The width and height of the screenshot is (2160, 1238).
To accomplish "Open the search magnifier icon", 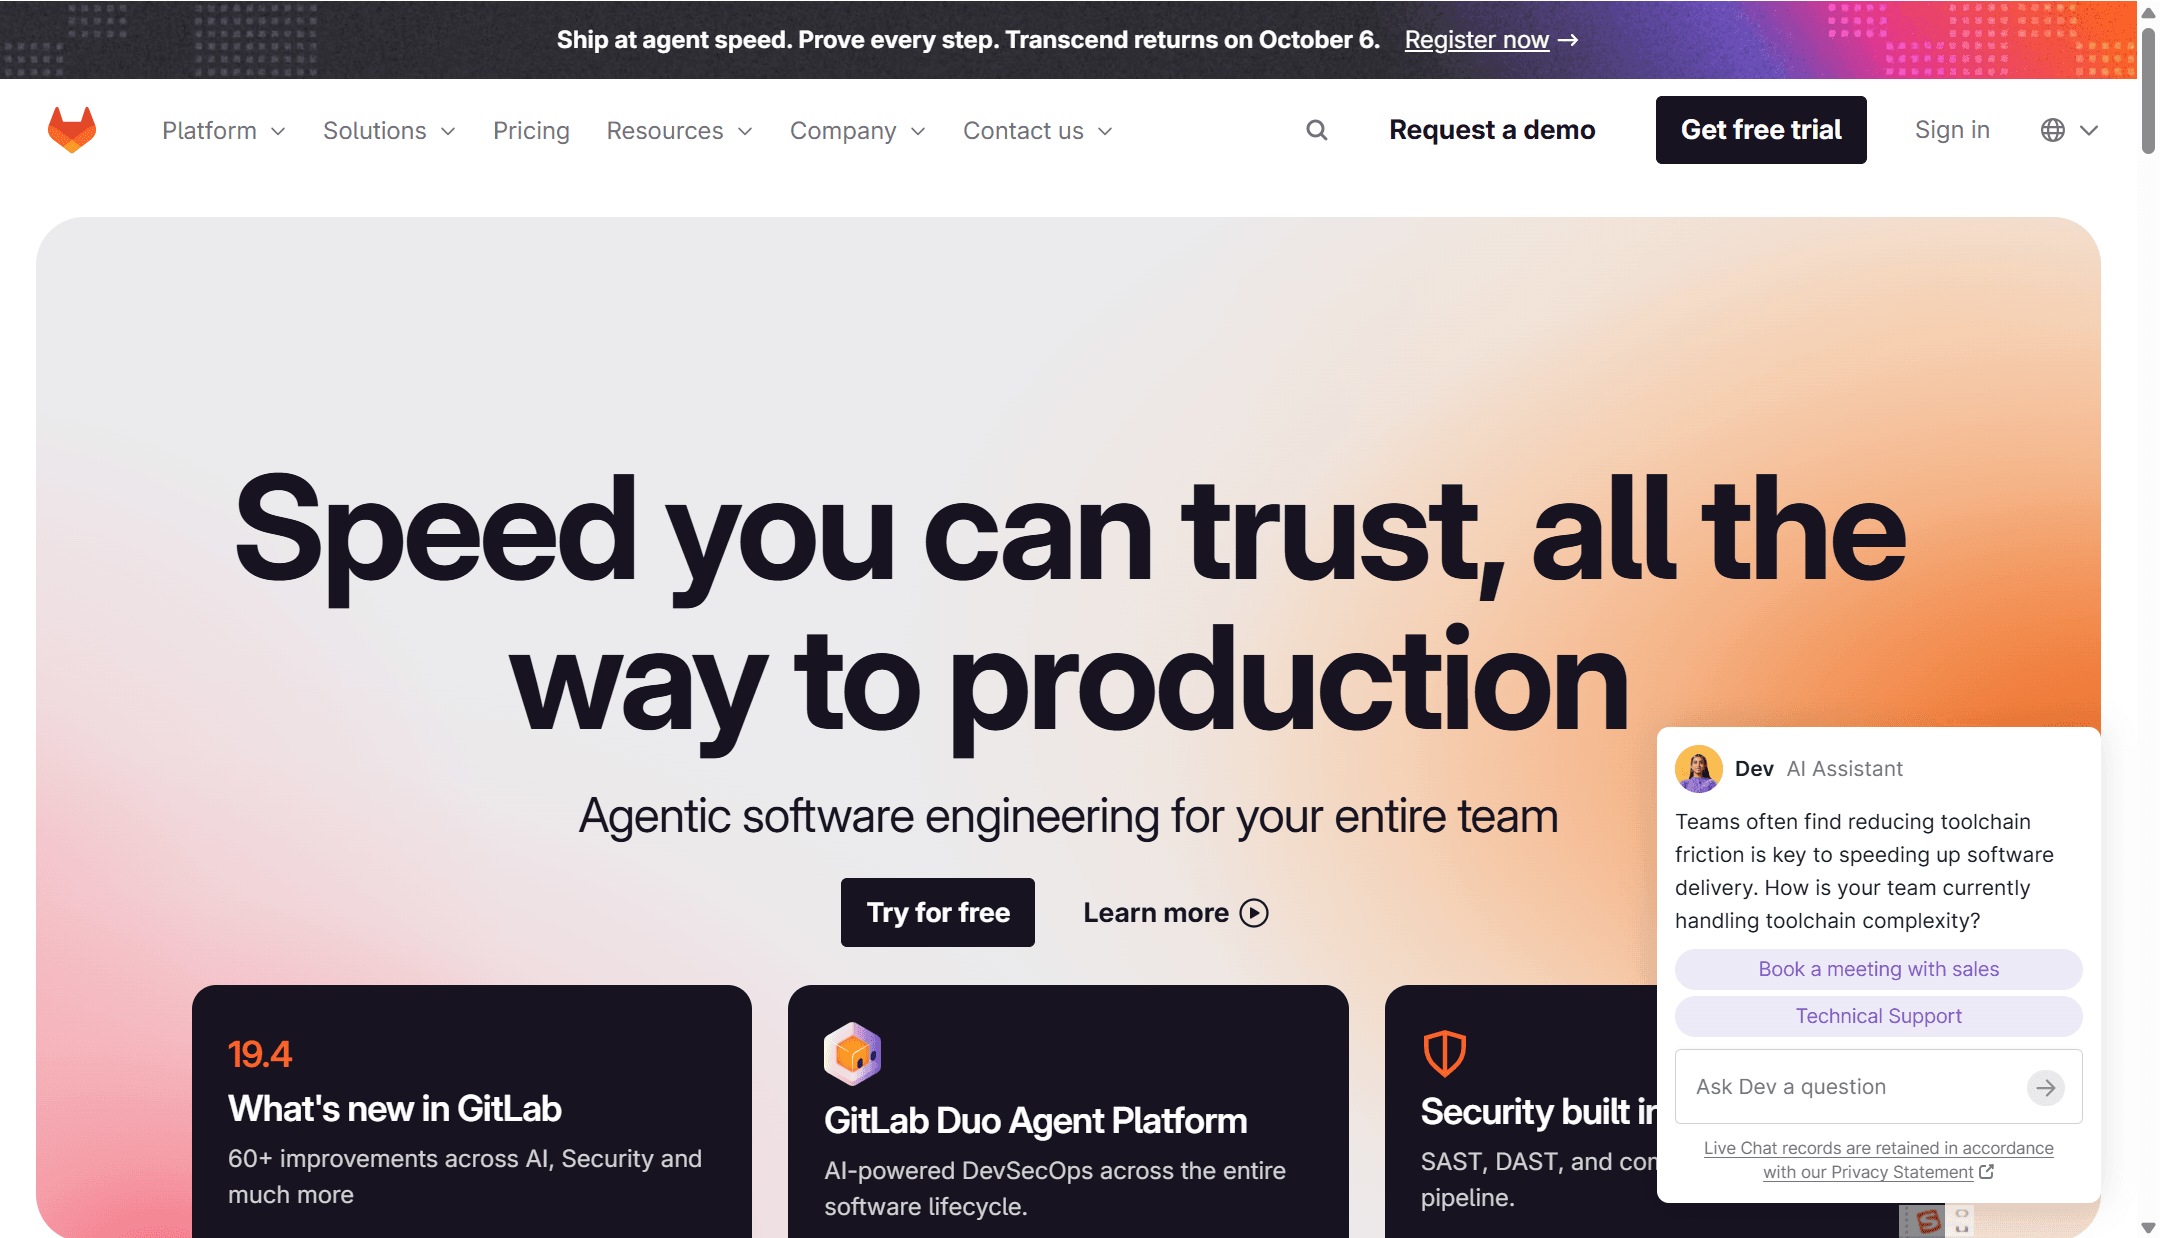I will pyautogui.click(x=1317, y=130).
